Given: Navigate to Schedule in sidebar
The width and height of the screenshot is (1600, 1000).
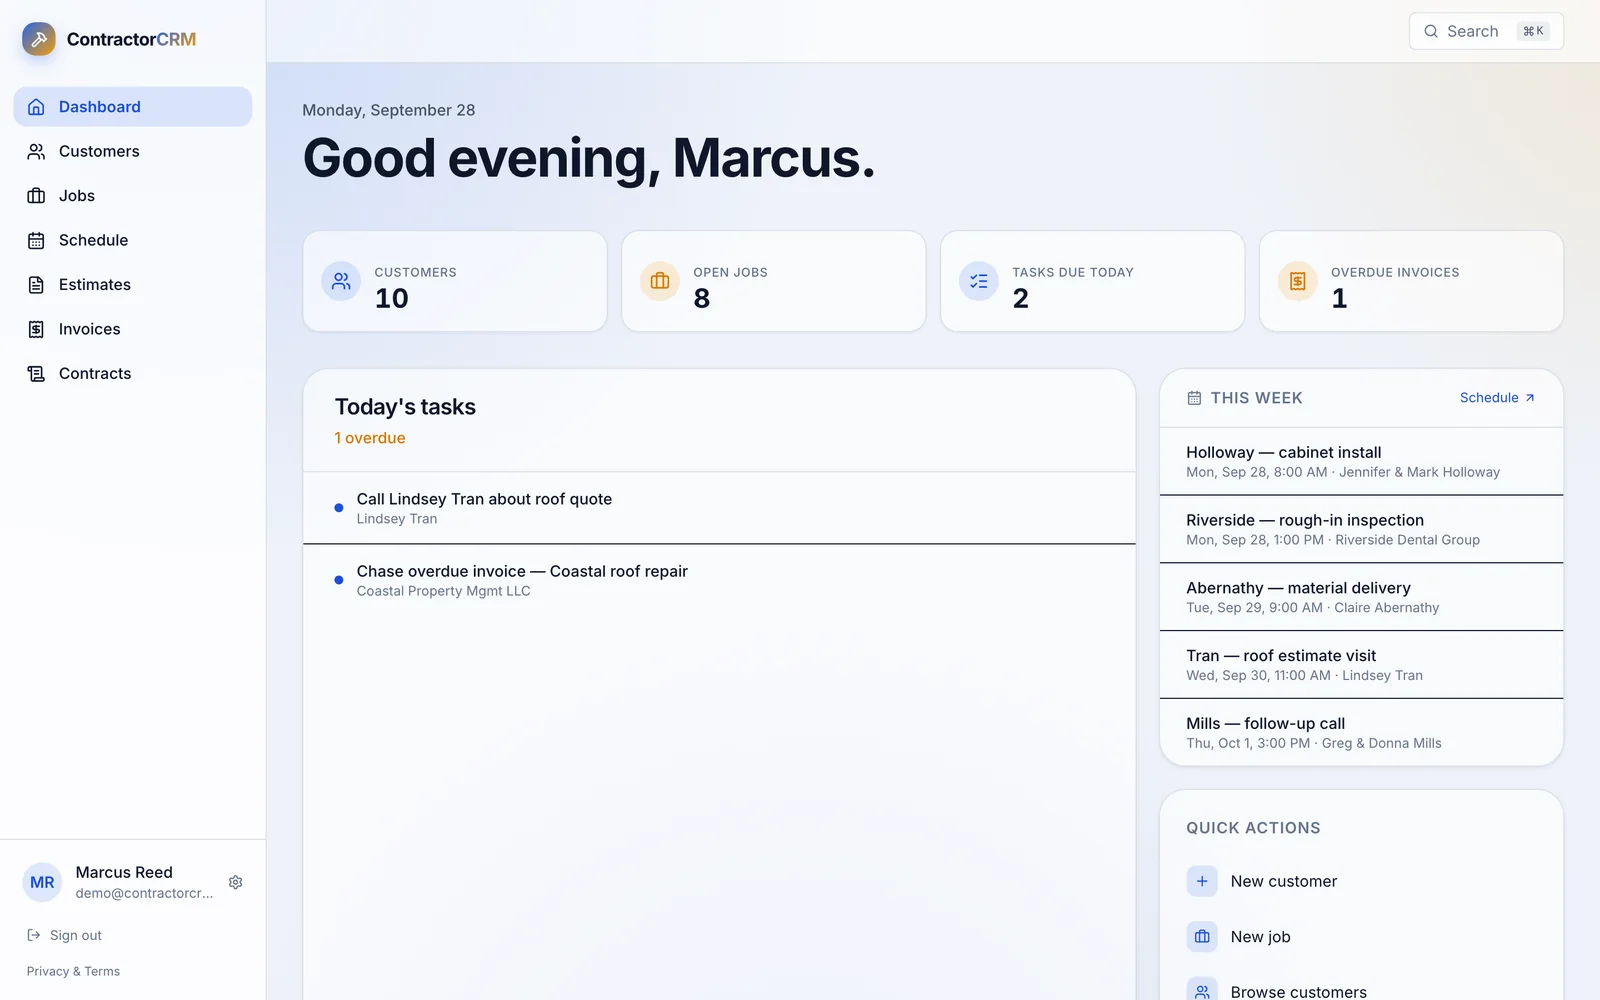Looking at the screenshot, I should (133, 240).
